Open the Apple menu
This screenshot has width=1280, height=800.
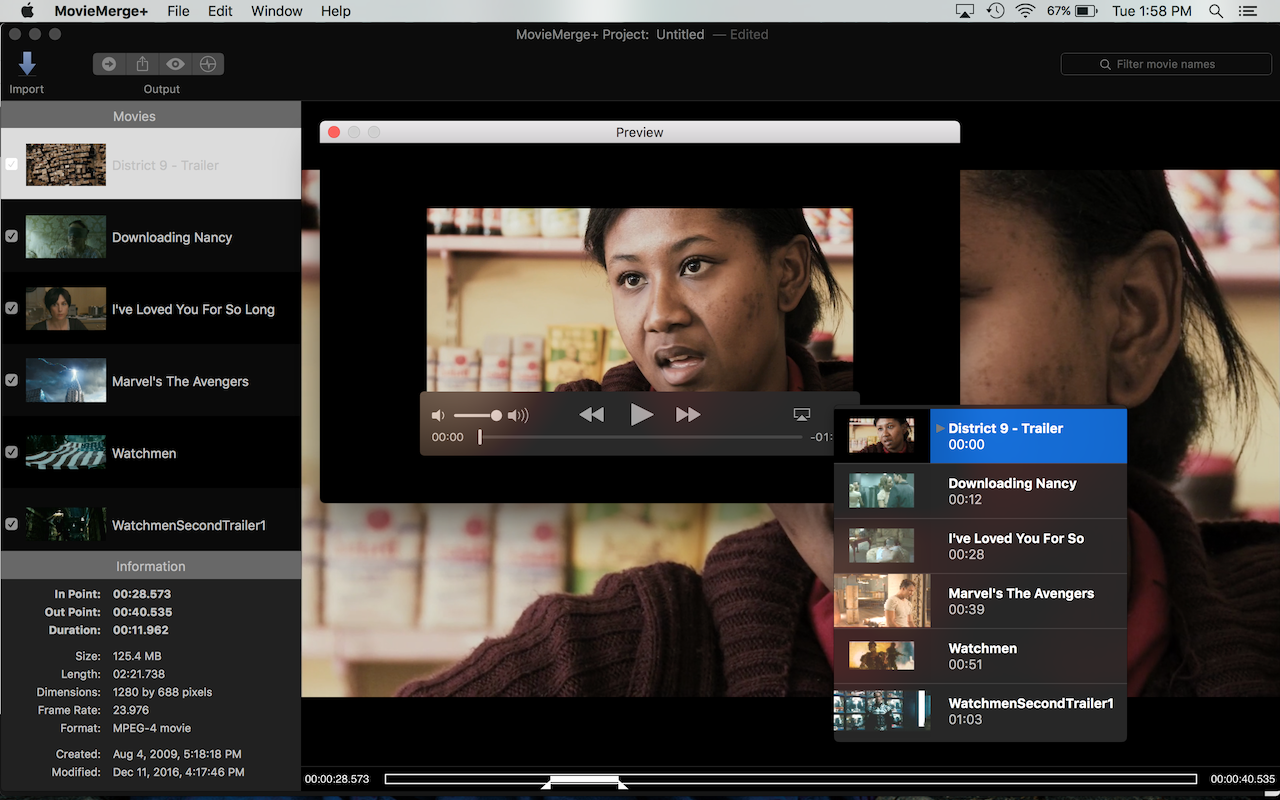click(27, 11)
